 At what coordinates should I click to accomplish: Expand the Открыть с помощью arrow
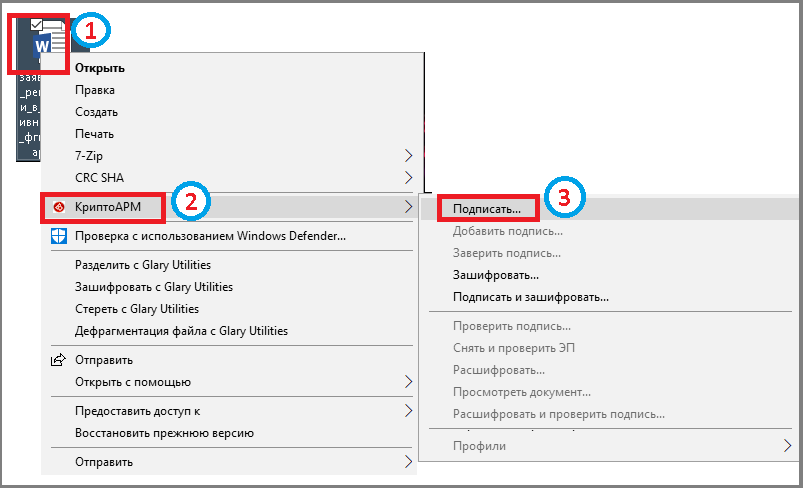tap(408, 381)
